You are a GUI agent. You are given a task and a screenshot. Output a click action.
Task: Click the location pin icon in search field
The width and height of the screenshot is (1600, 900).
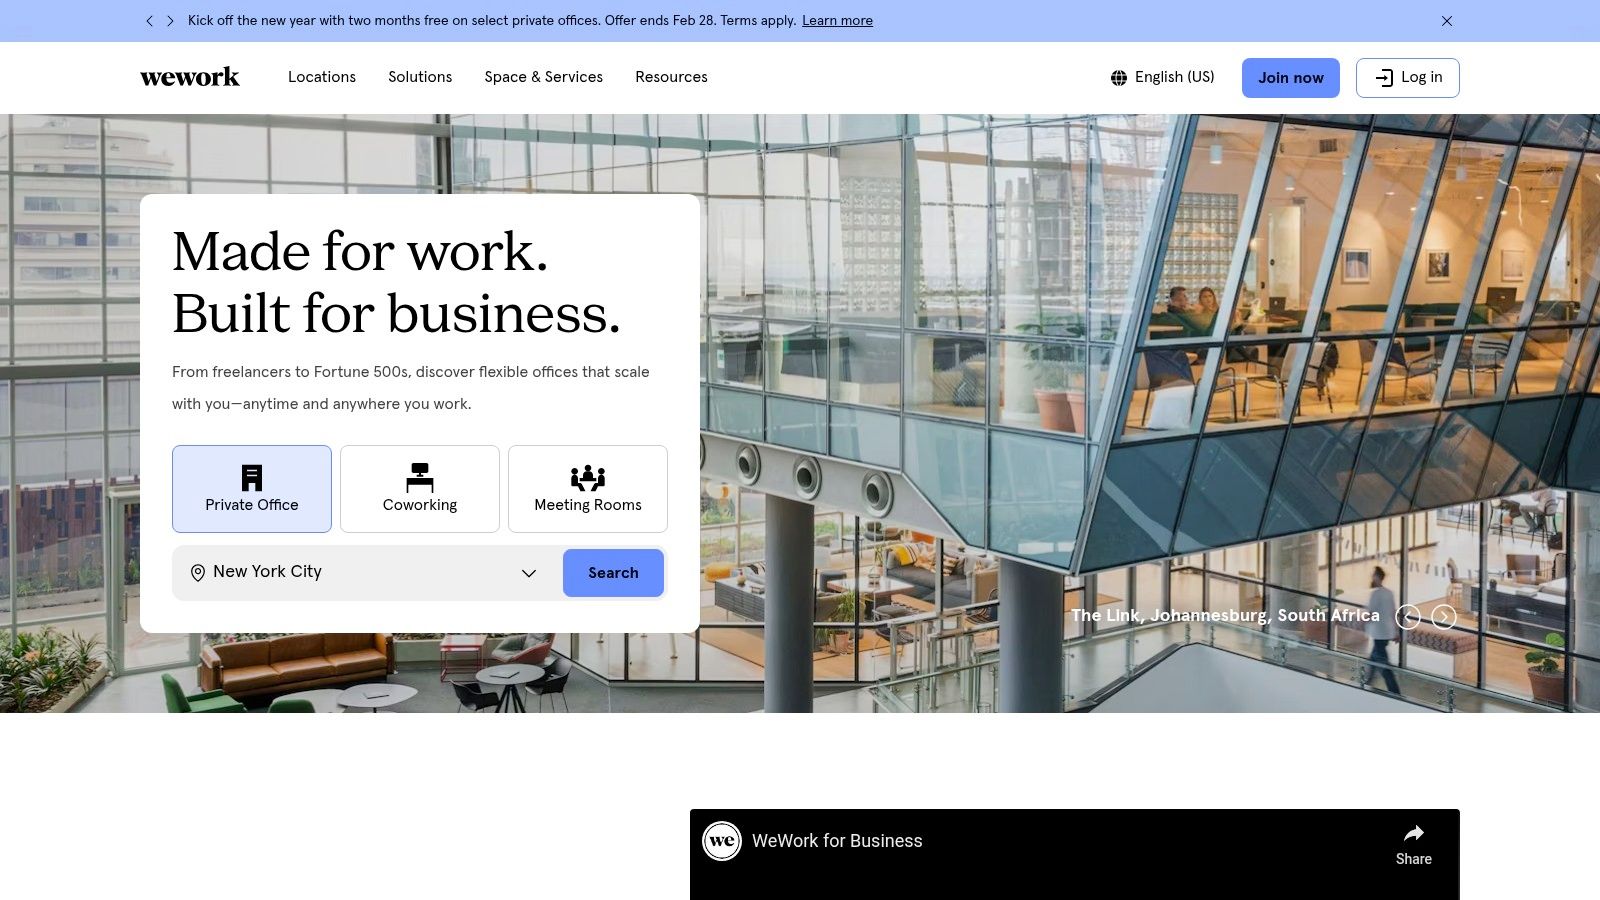198,572
